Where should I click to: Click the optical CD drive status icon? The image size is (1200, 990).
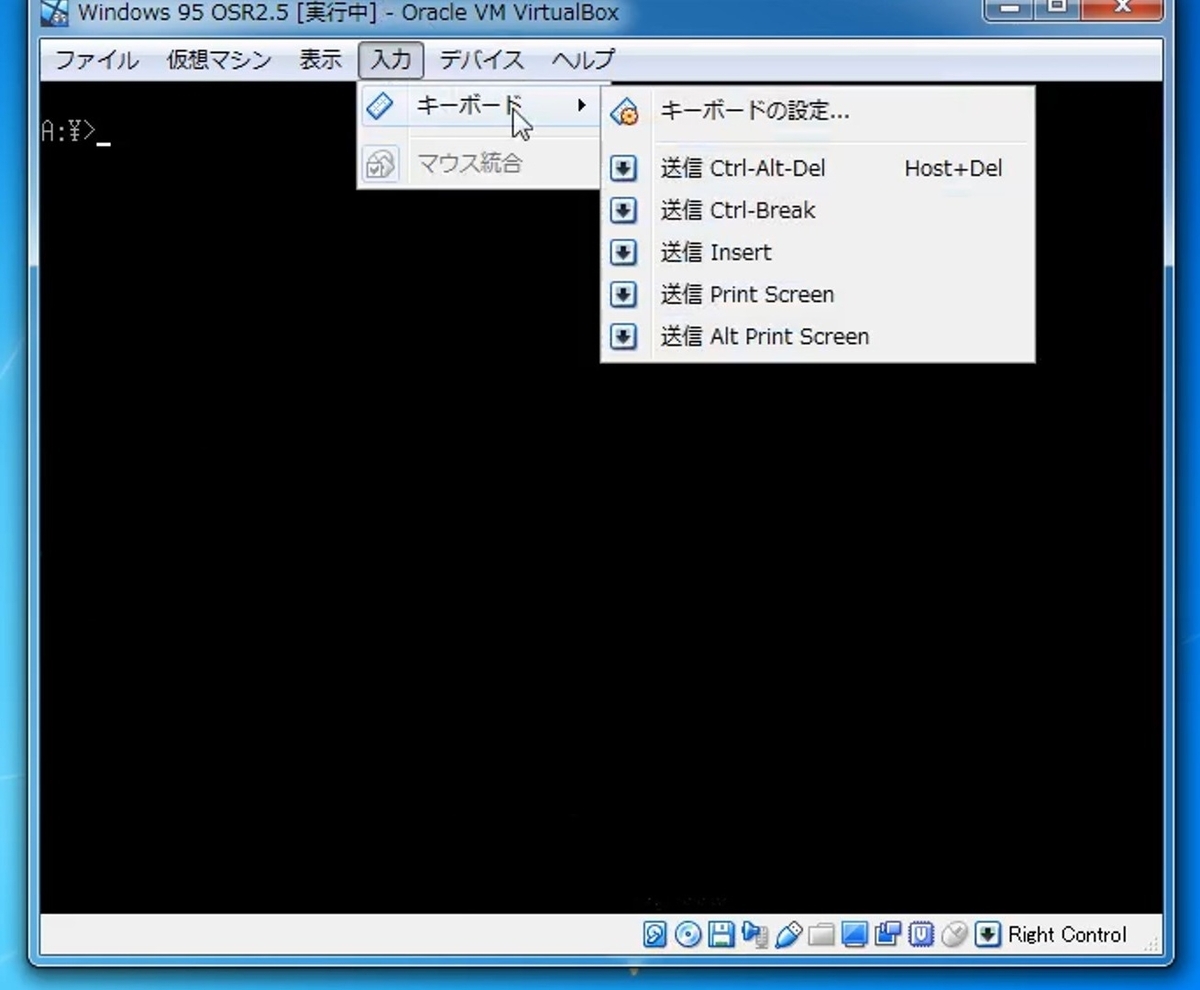[688, 935]
